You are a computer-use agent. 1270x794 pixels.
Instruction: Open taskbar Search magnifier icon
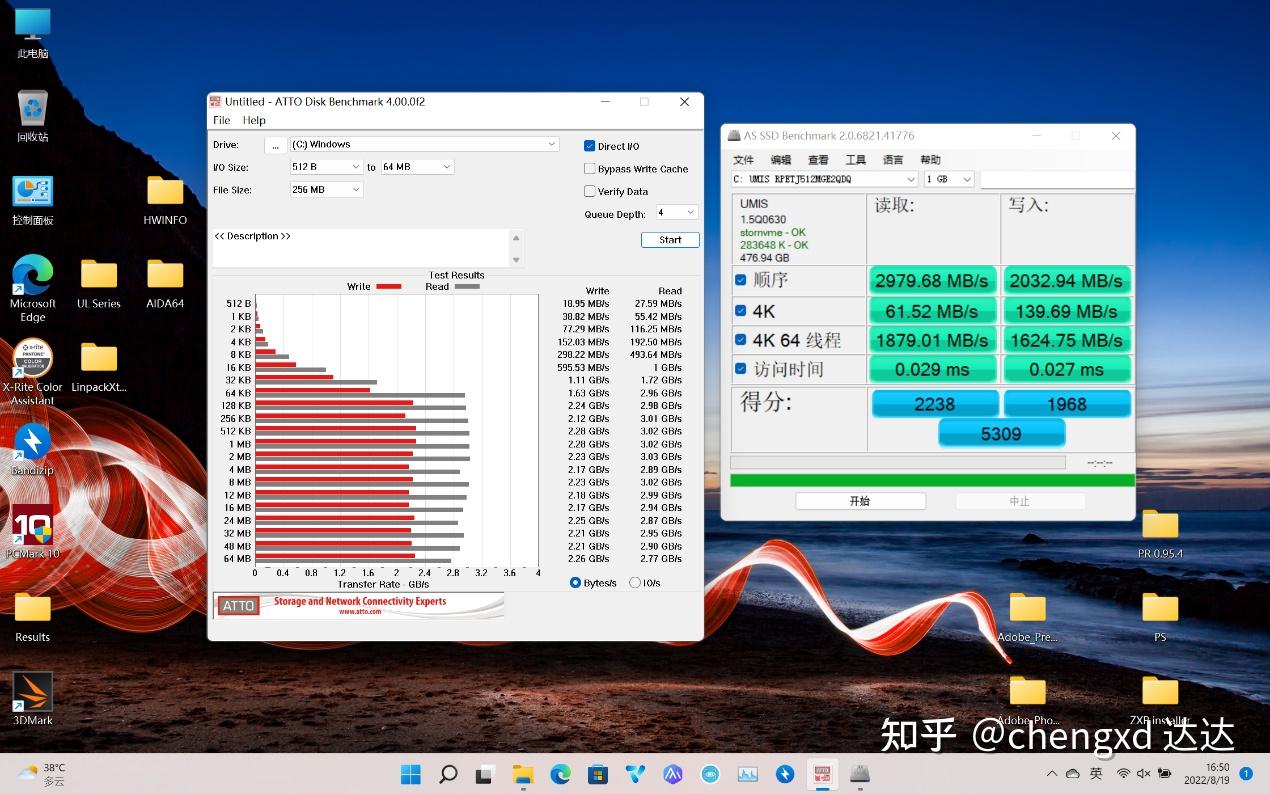(x=448, y=774)
